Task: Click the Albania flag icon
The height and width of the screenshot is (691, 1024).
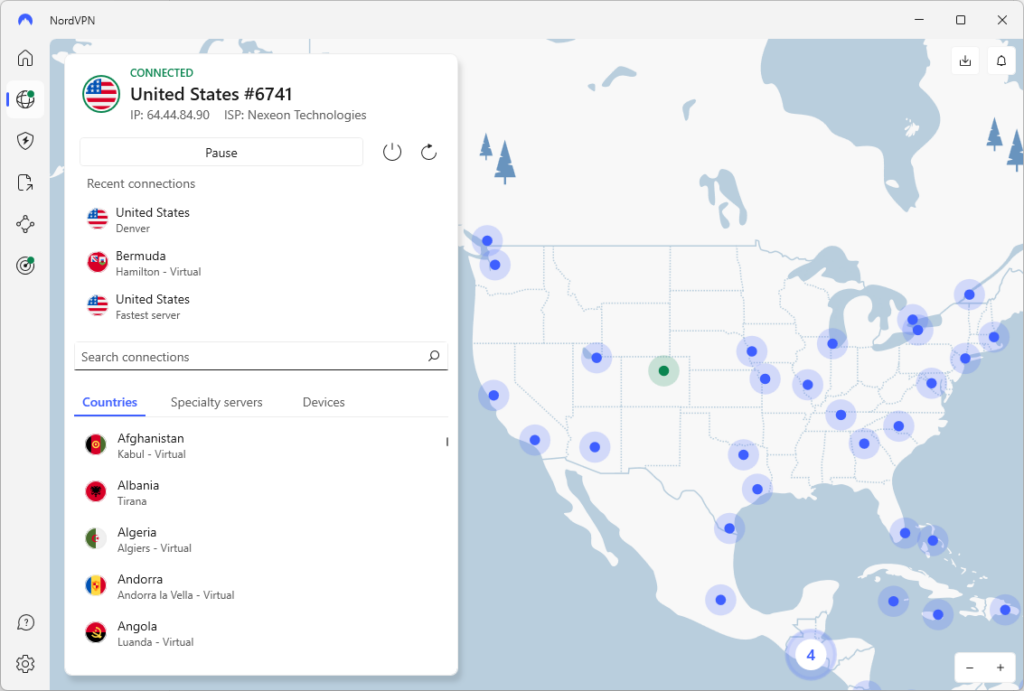Action: point(96,492)
